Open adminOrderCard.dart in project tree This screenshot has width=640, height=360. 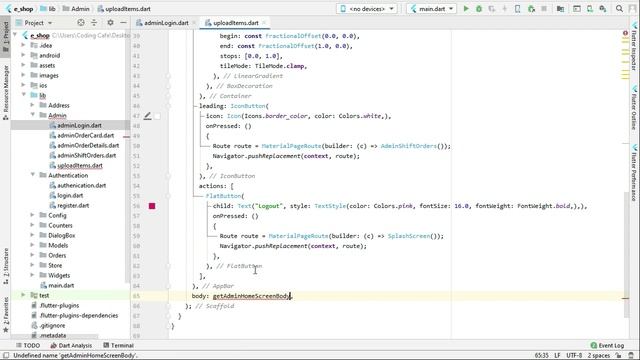pos(85,135)
